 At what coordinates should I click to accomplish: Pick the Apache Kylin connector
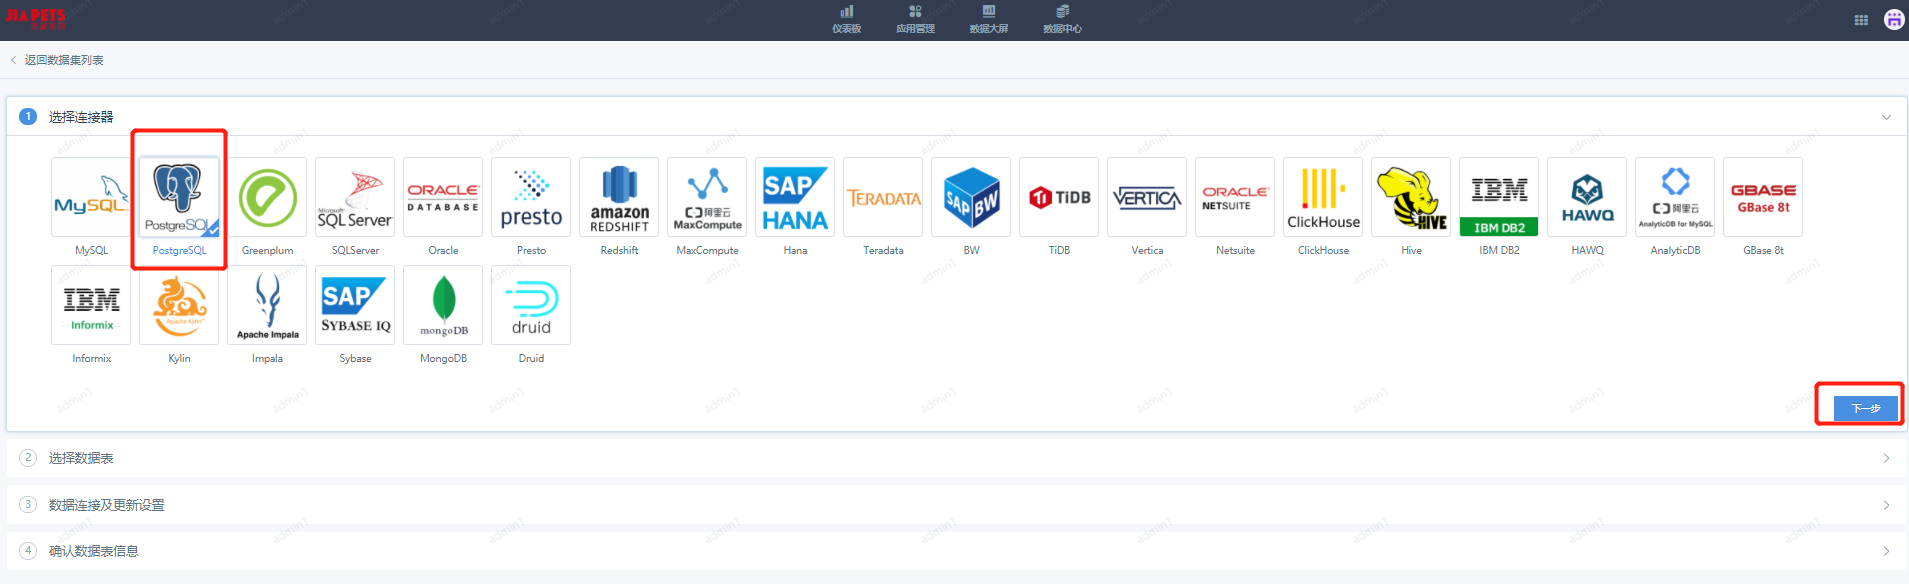pyautogui.click(x=179, y=305)
